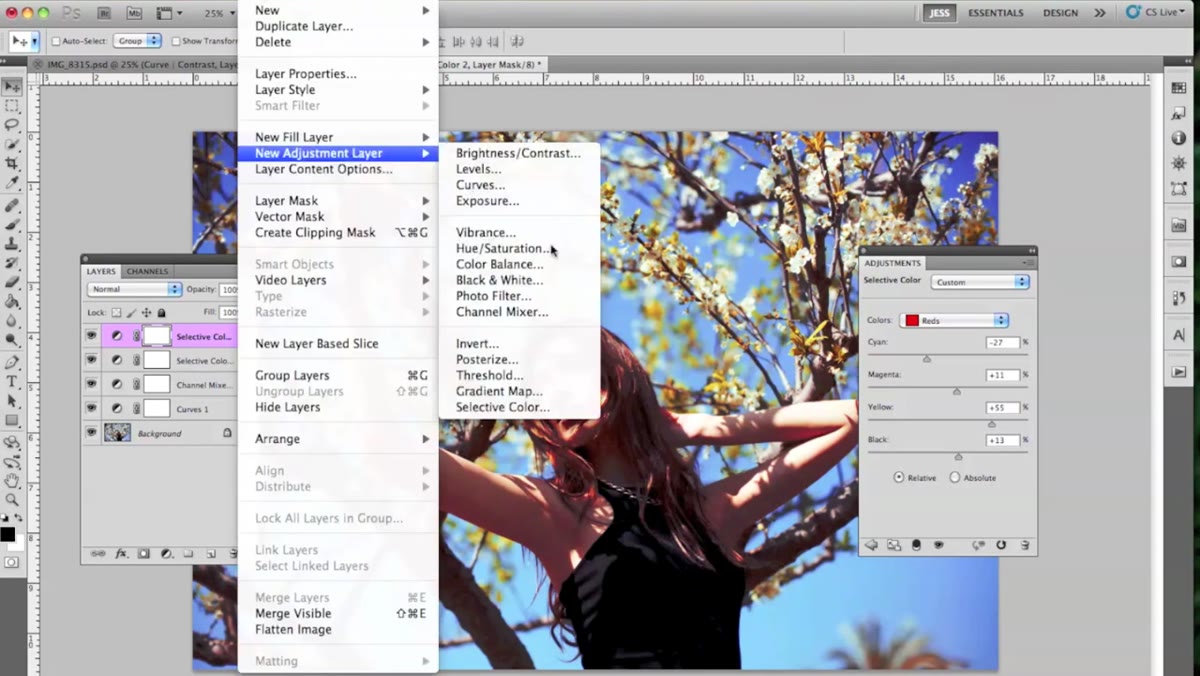Click add layer mask icon in Layers panel
This screenshot has height=676, width=1200.
[144, 553]
